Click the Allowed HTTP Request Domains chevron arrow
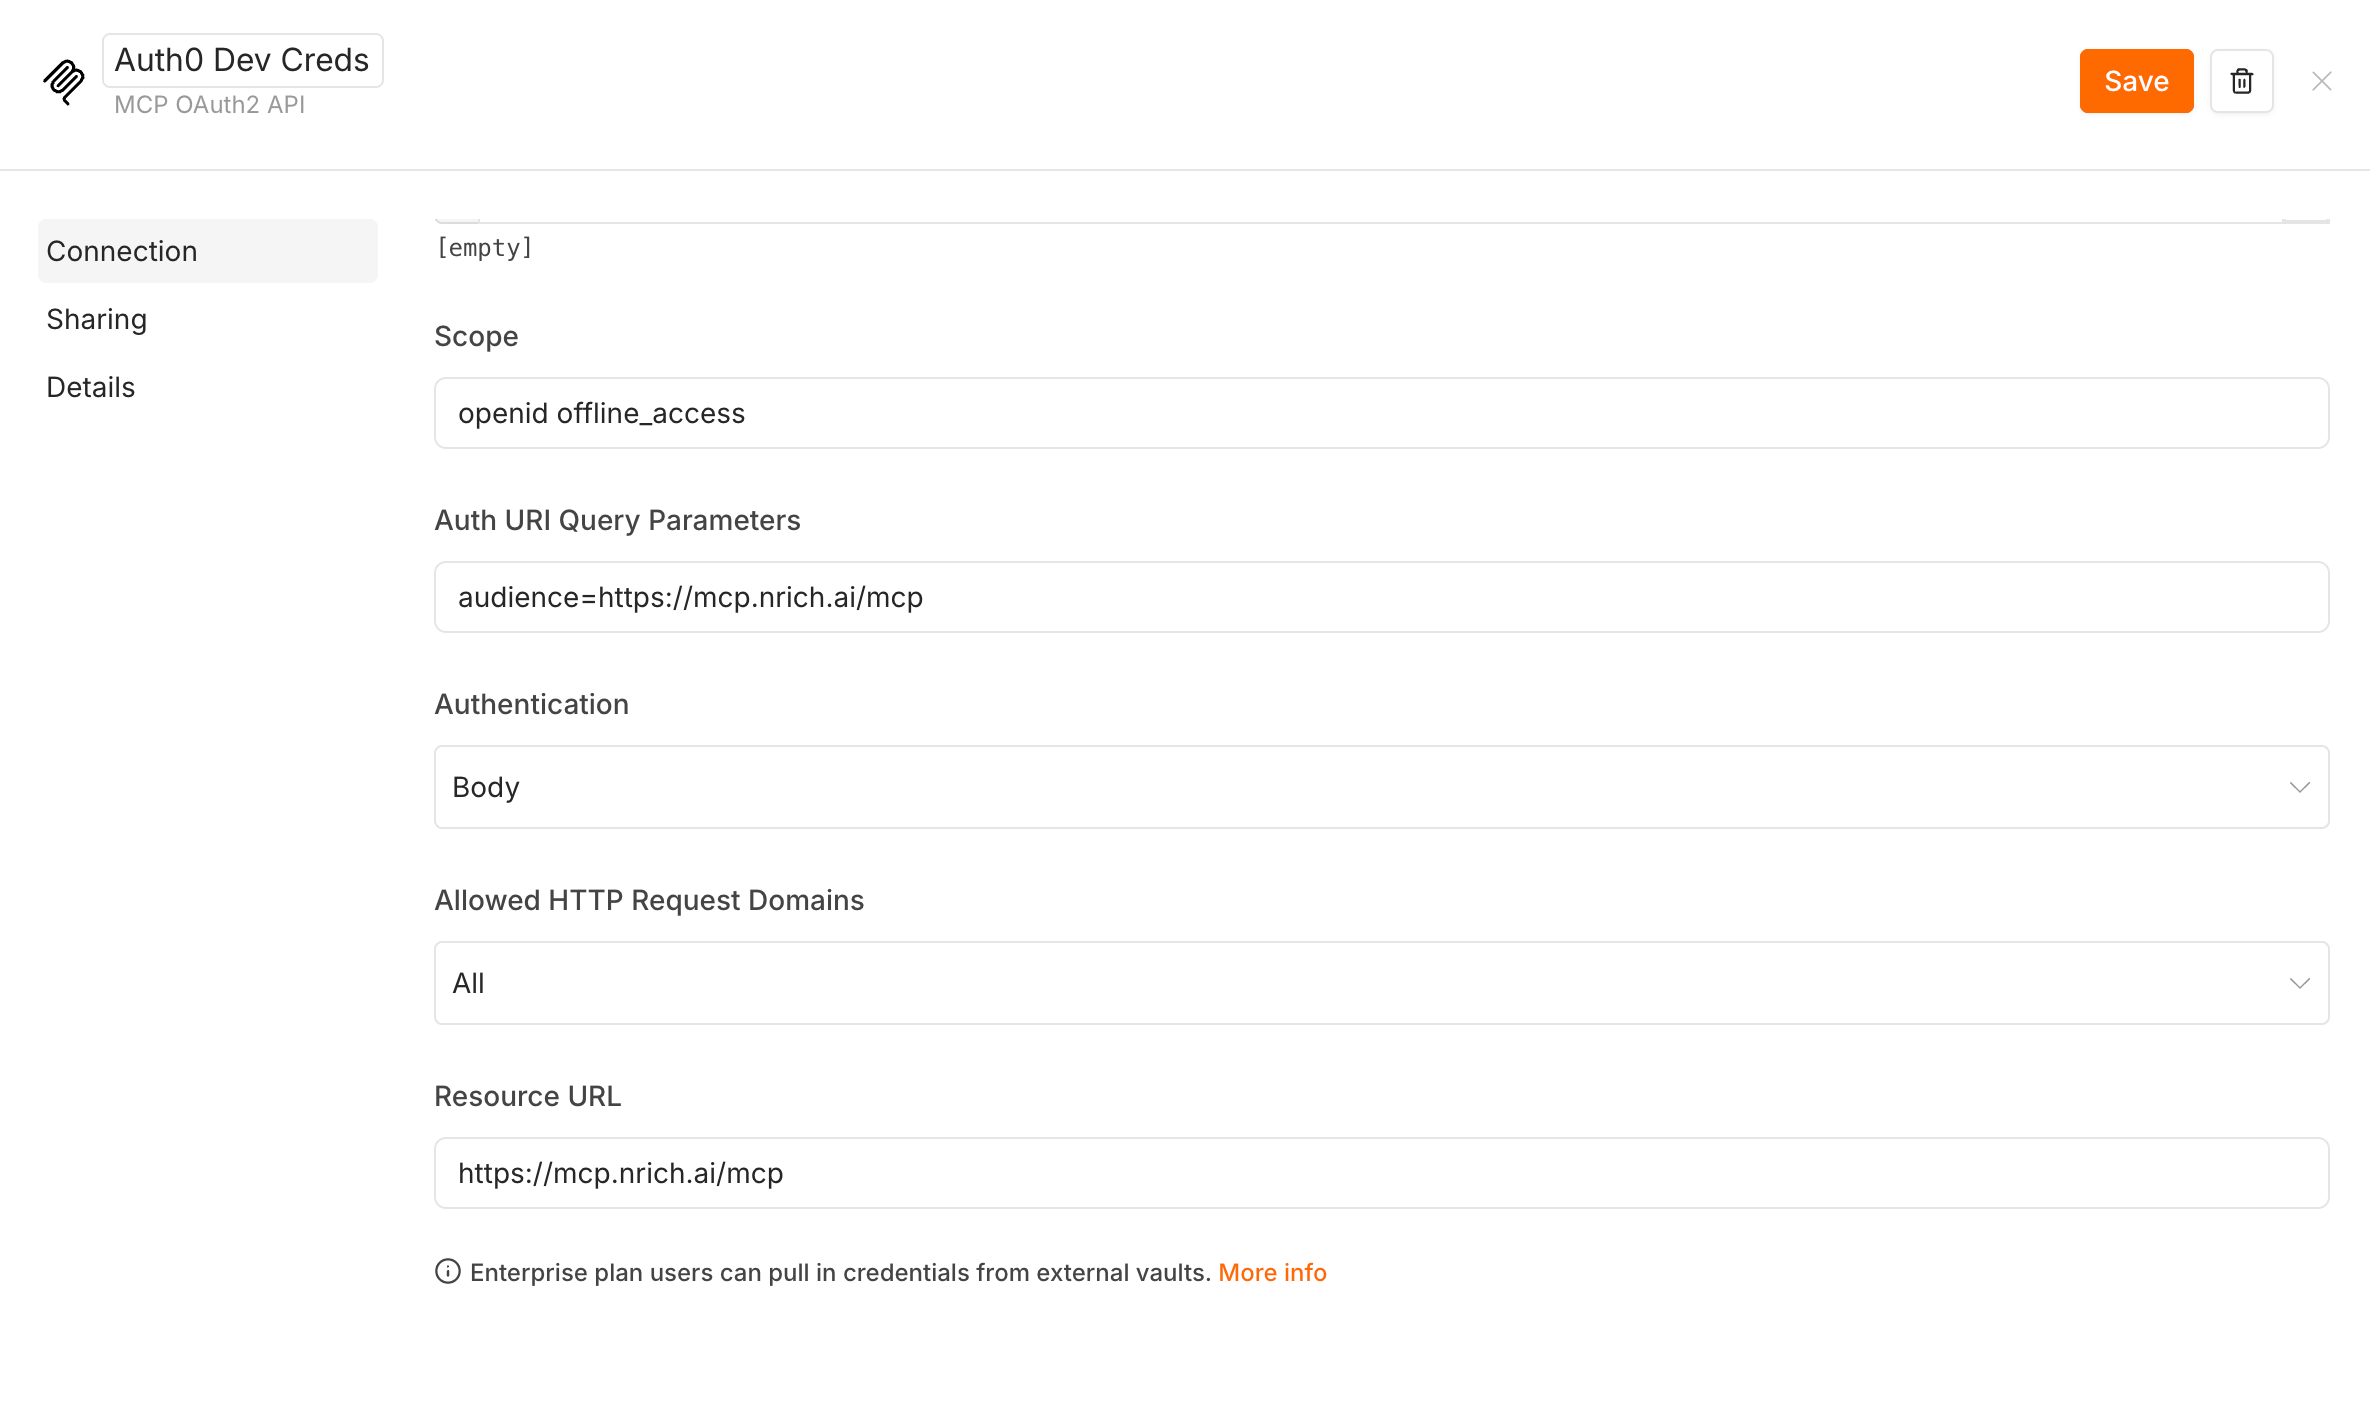The height and width of the screenshot is (1410, 2370). [x=2299, y=983]
